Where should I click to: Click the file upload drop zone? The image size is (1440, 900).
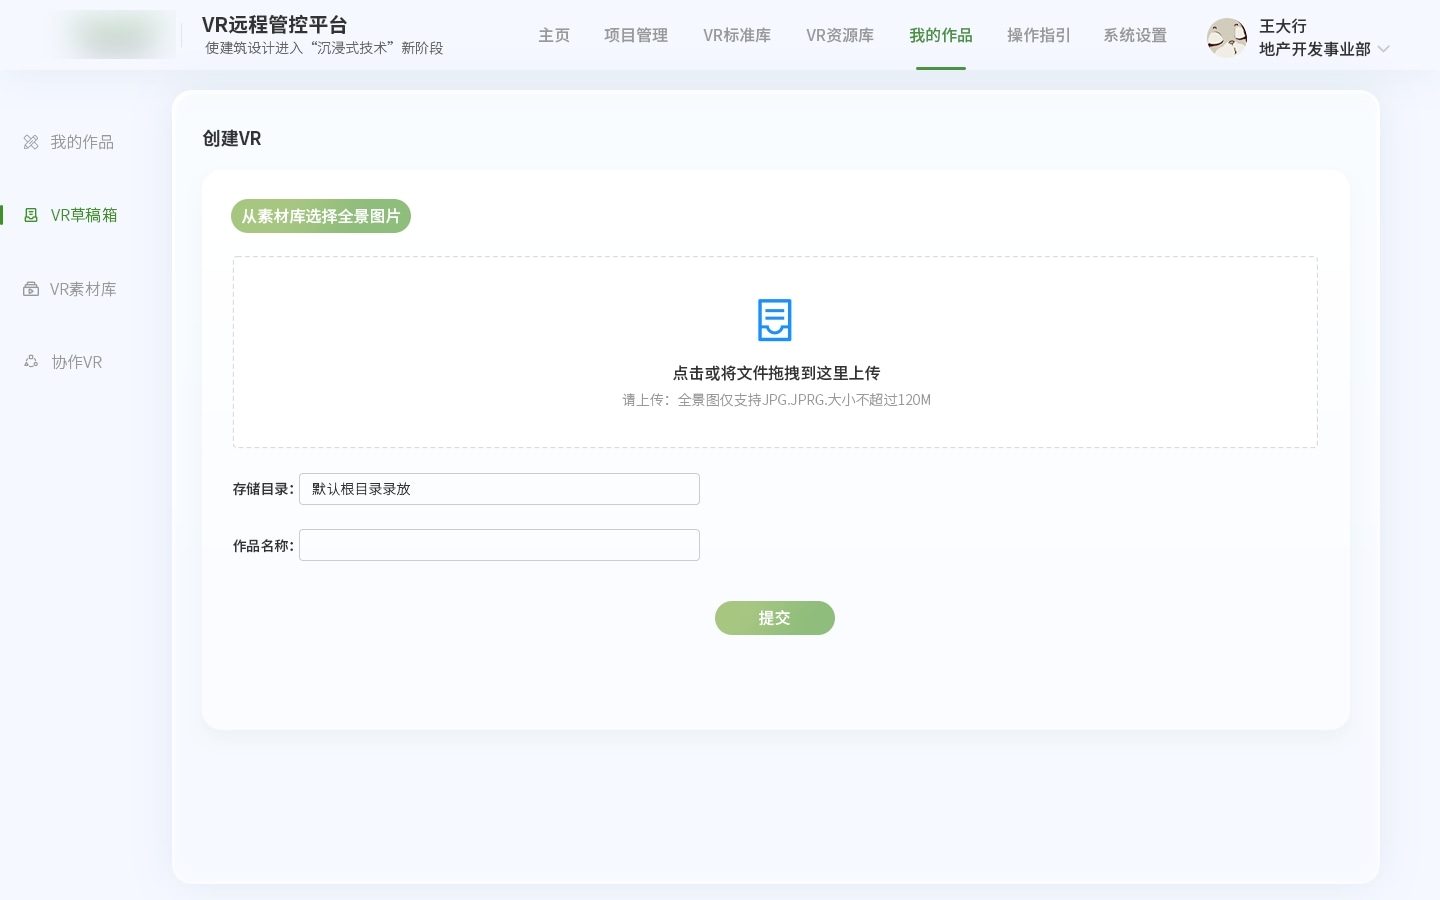pyautogui.click(x=775, y=352)
